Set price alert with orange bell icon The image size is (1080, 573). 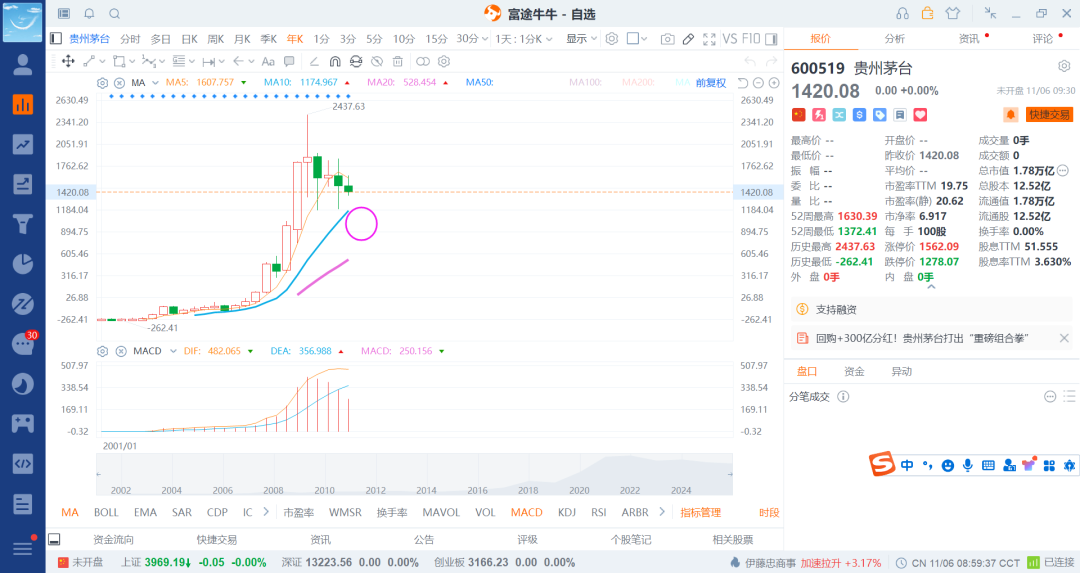[1010, 114]
